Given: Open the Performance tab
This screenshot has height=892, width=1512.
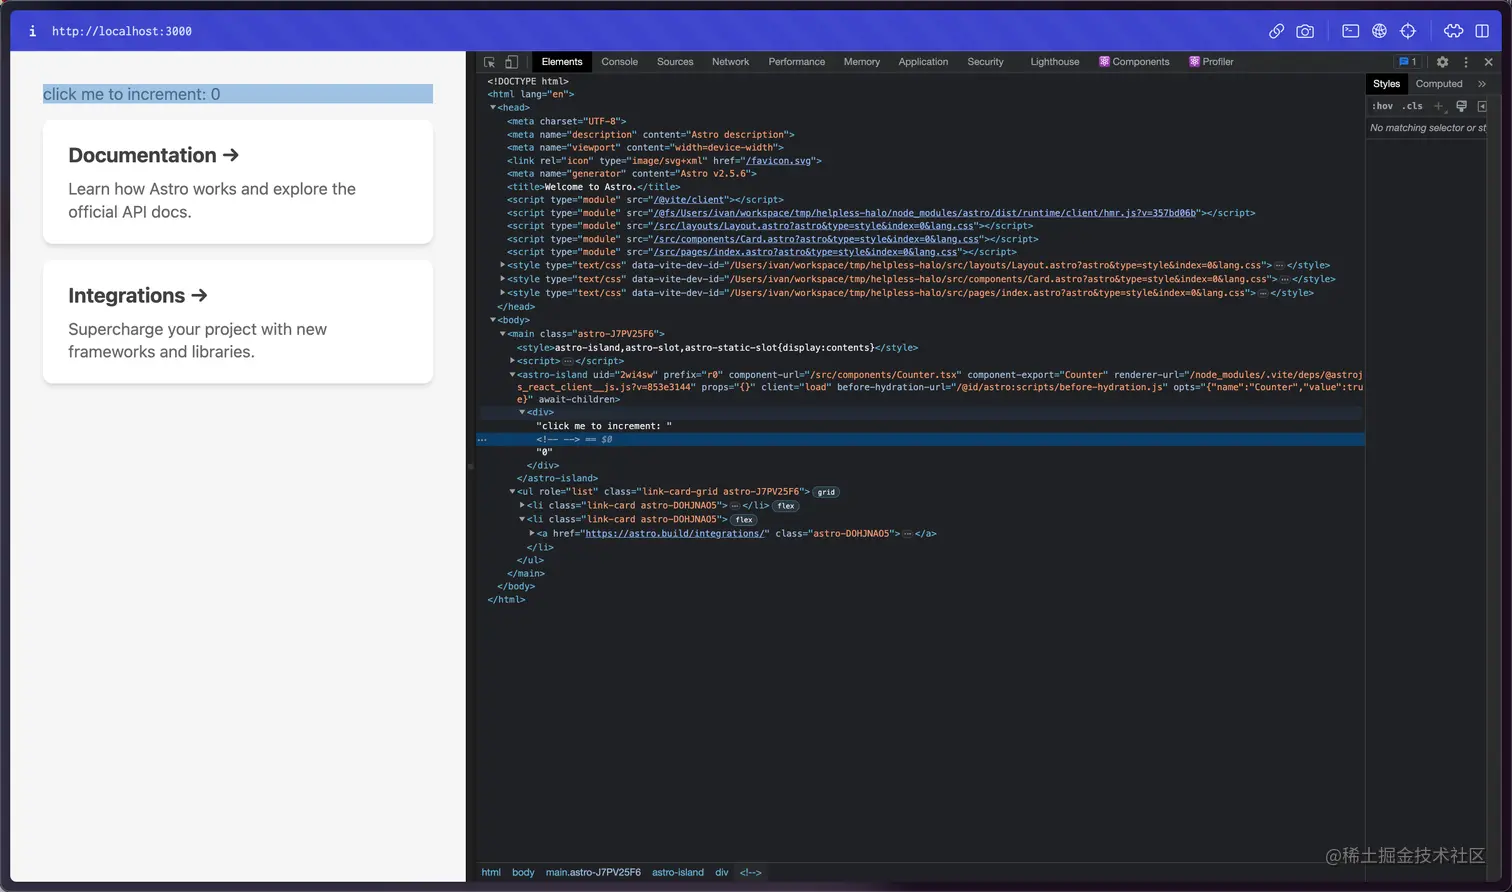Looking at the screenshot, I should 796,62.
